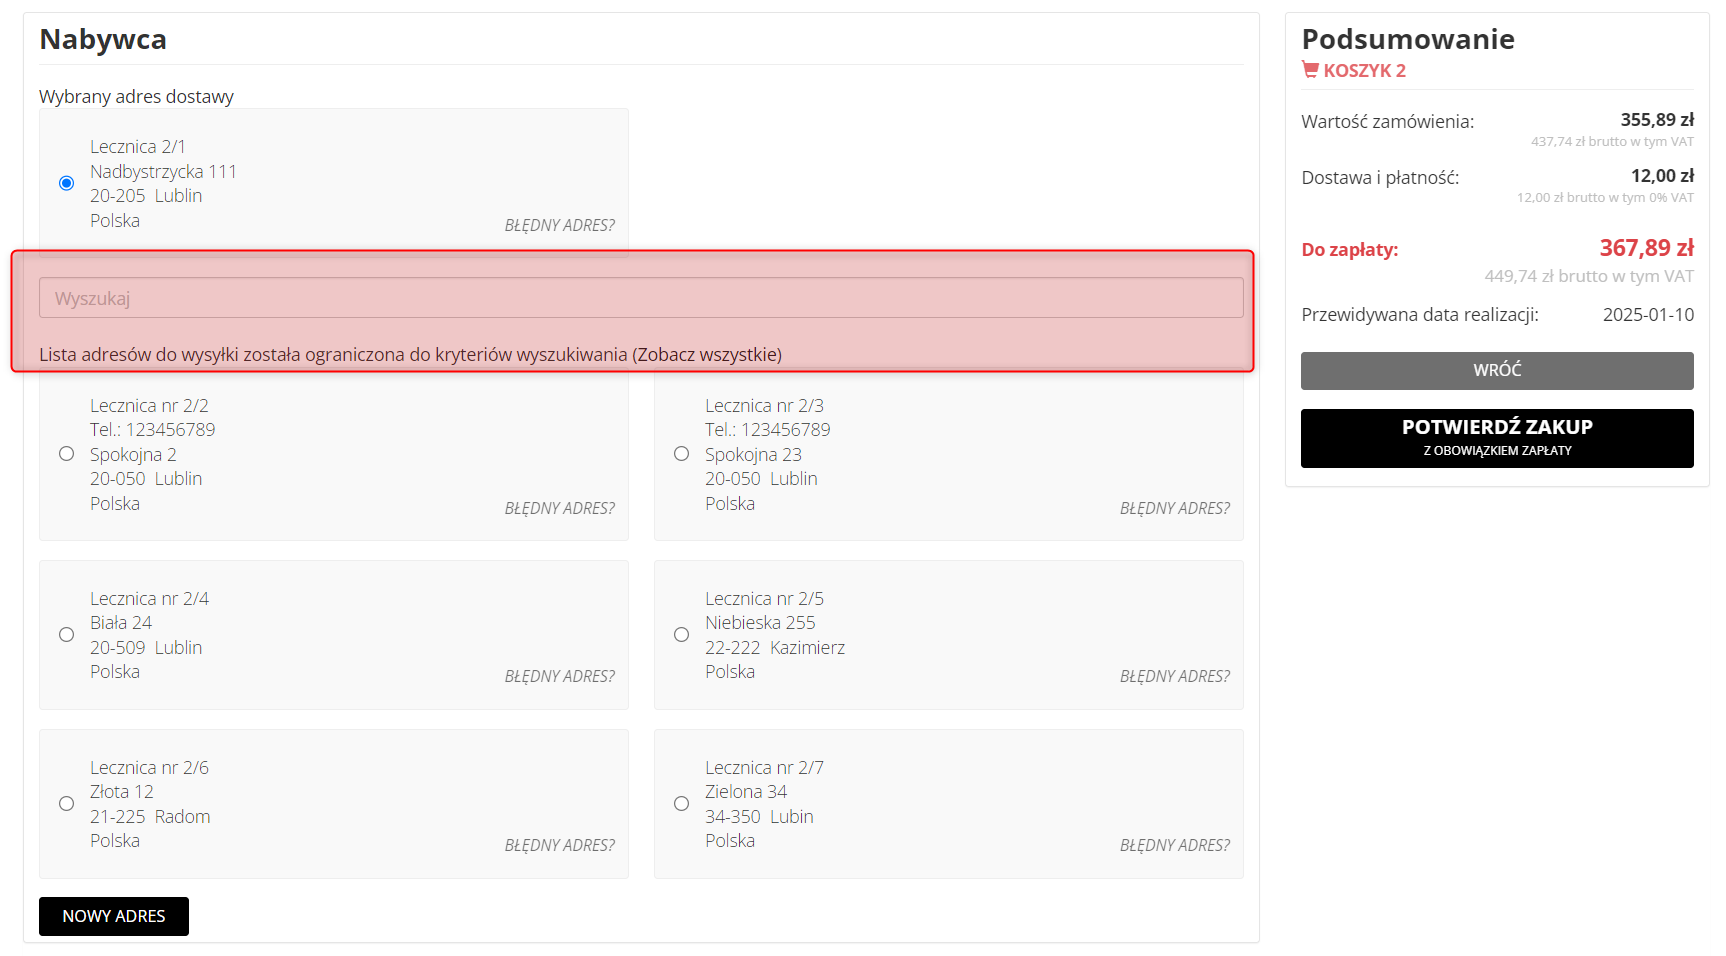The image size is (1726, 956).
Task: Choose the Lecznica nr 2/3 address radio
Action: point(681,454)
